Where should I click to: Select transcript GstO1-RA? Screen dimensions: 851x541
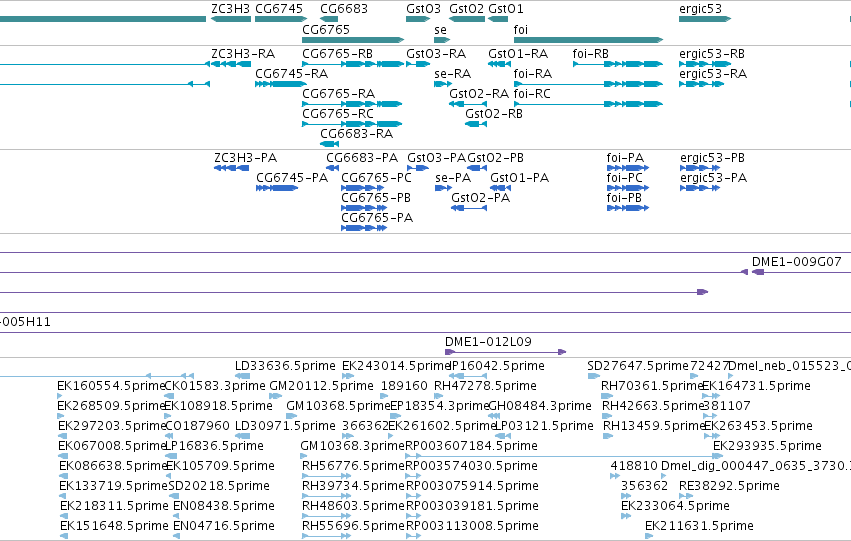pos(518,54)
